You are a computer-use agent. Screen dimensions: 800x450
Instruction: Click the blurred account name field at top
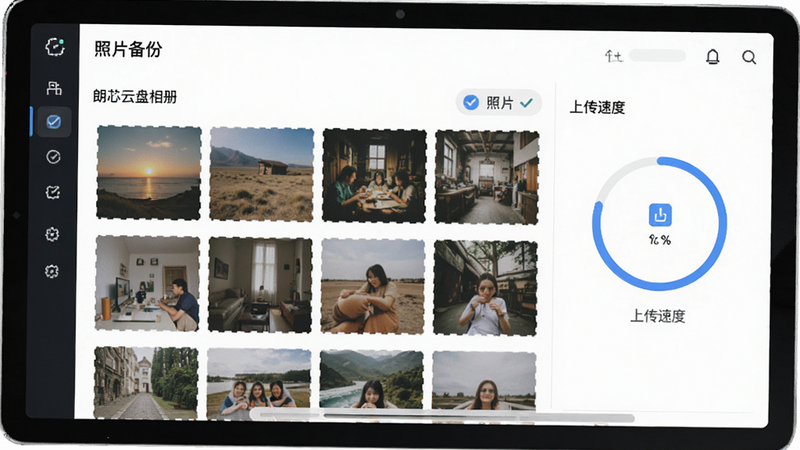click(x=657, y=56)
